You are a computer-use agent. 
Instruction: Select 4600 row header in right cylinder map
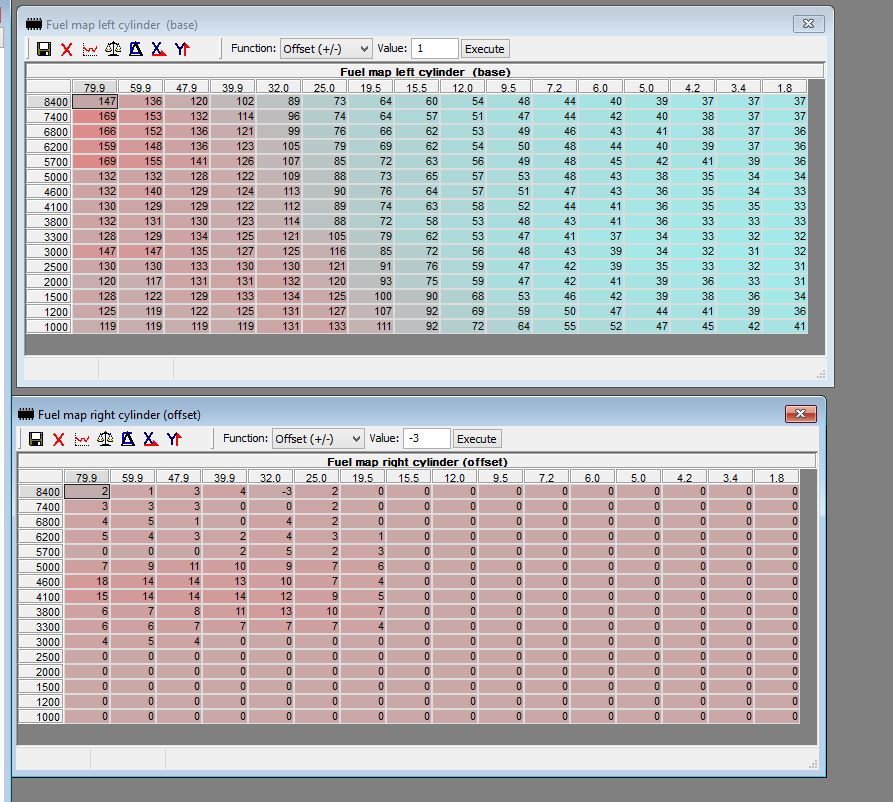pos(41,582)
